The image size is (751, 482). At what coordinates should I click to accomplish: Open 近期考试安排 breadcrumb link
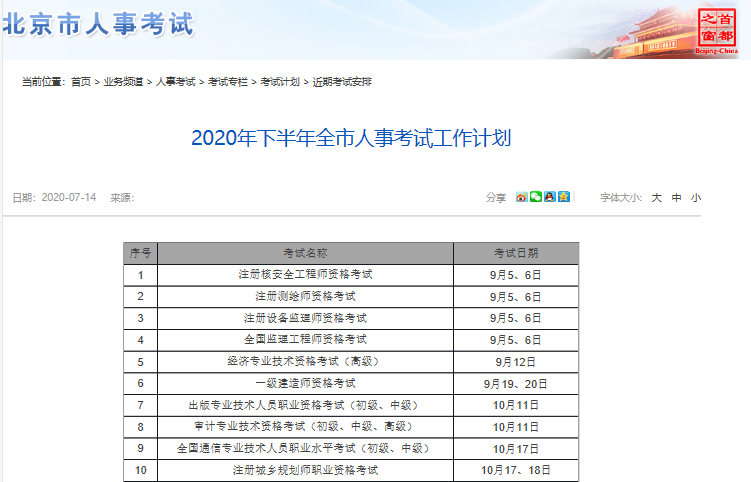pyautogui.click(x=342, y=82)
